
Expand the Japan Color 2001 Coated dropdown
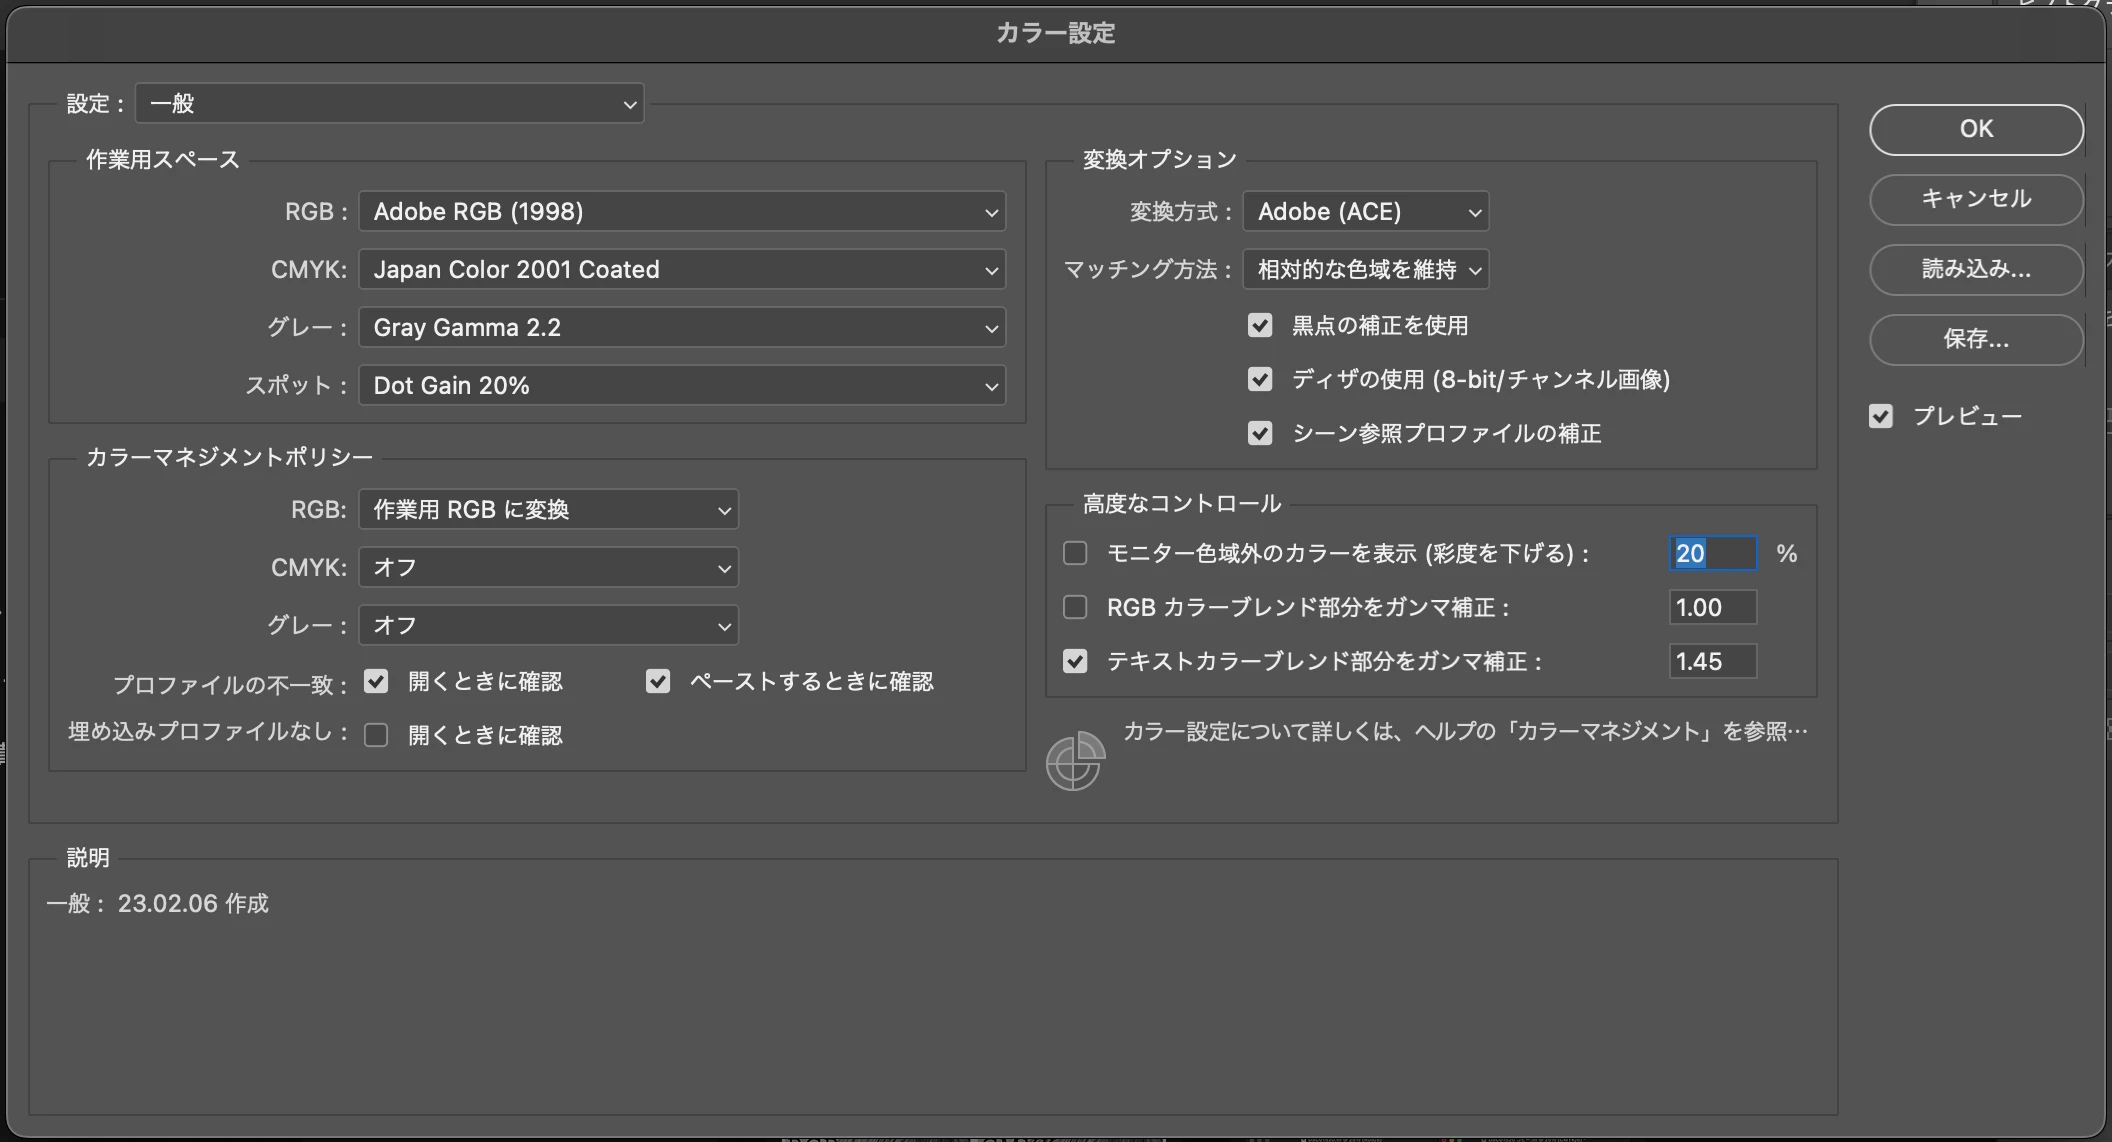point(682,269)
